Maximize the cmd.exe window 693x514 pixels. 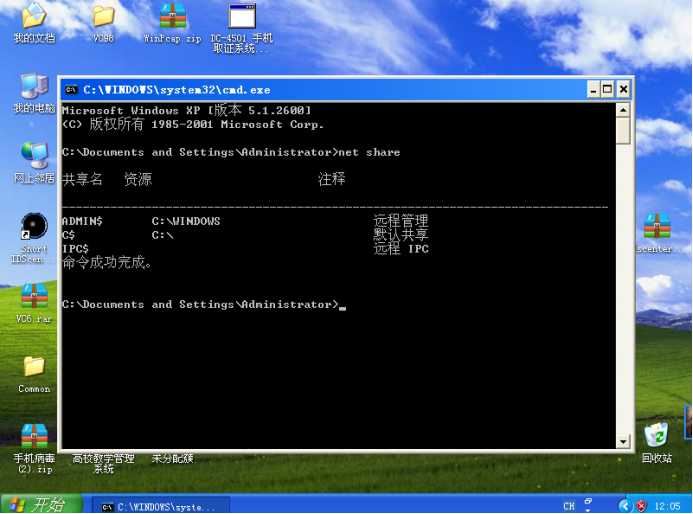pyautogui.click(x=607, y=90)
